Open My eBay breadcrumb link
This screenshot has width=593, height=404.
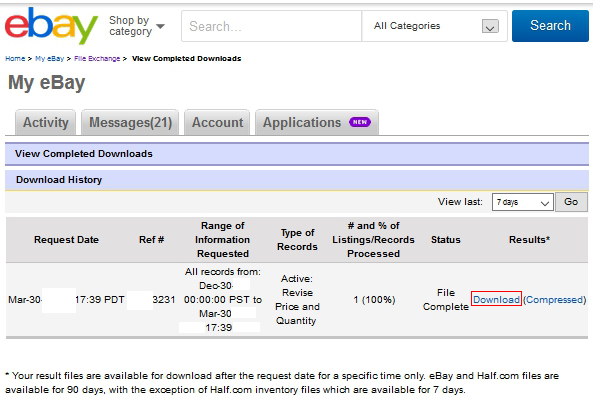[50, 59]
